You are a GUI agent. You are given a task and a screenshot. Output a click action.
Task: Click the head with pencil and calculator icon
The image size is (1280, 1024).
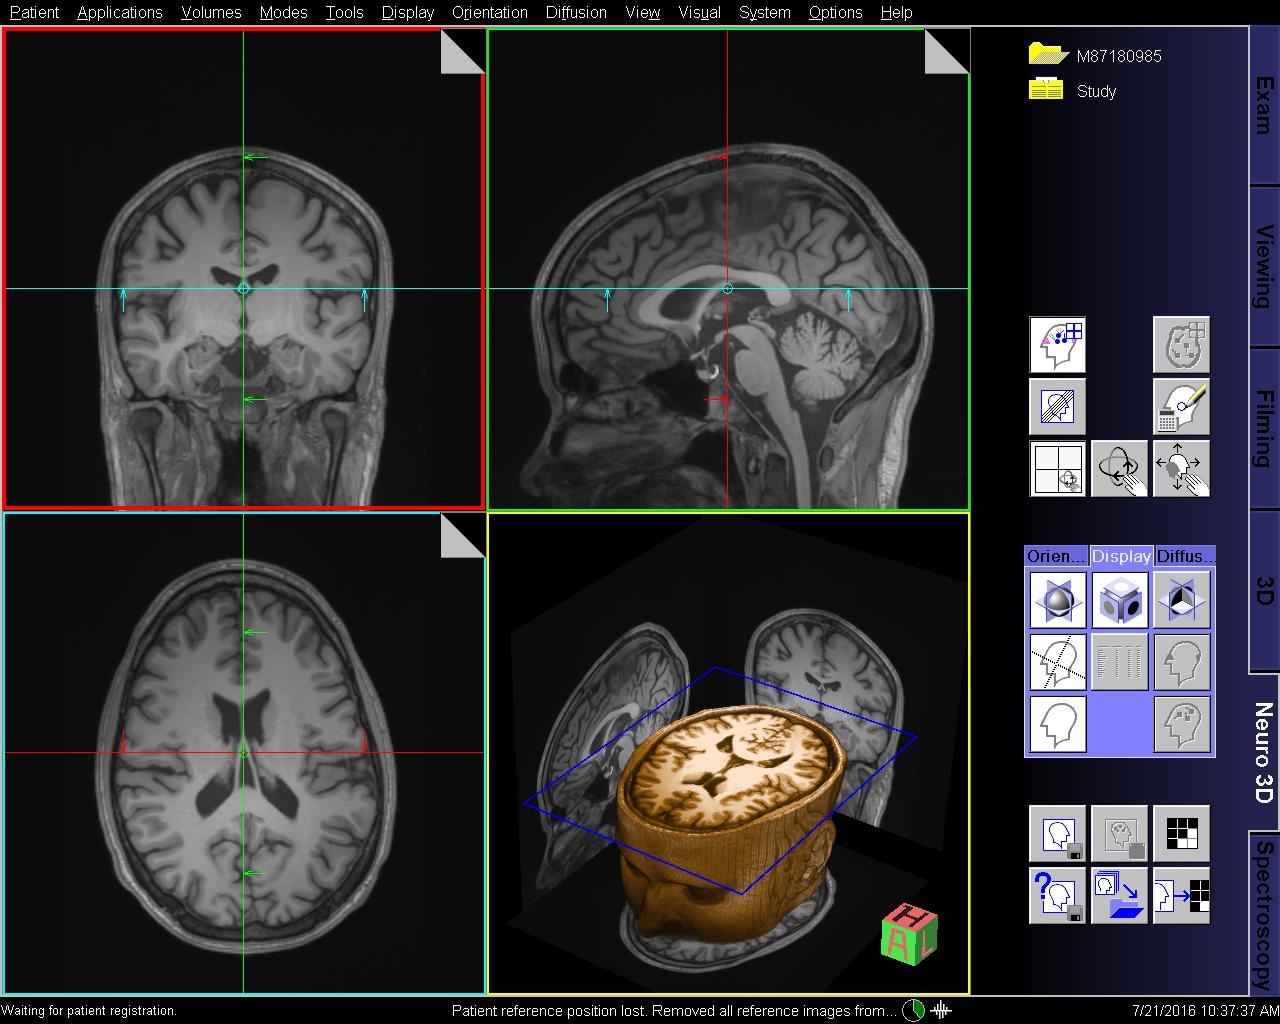pos(1181,407)
